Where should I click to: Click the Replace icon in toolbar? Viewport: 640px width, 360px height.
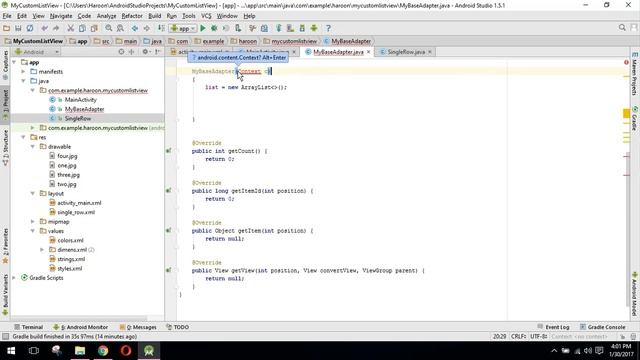120,28
